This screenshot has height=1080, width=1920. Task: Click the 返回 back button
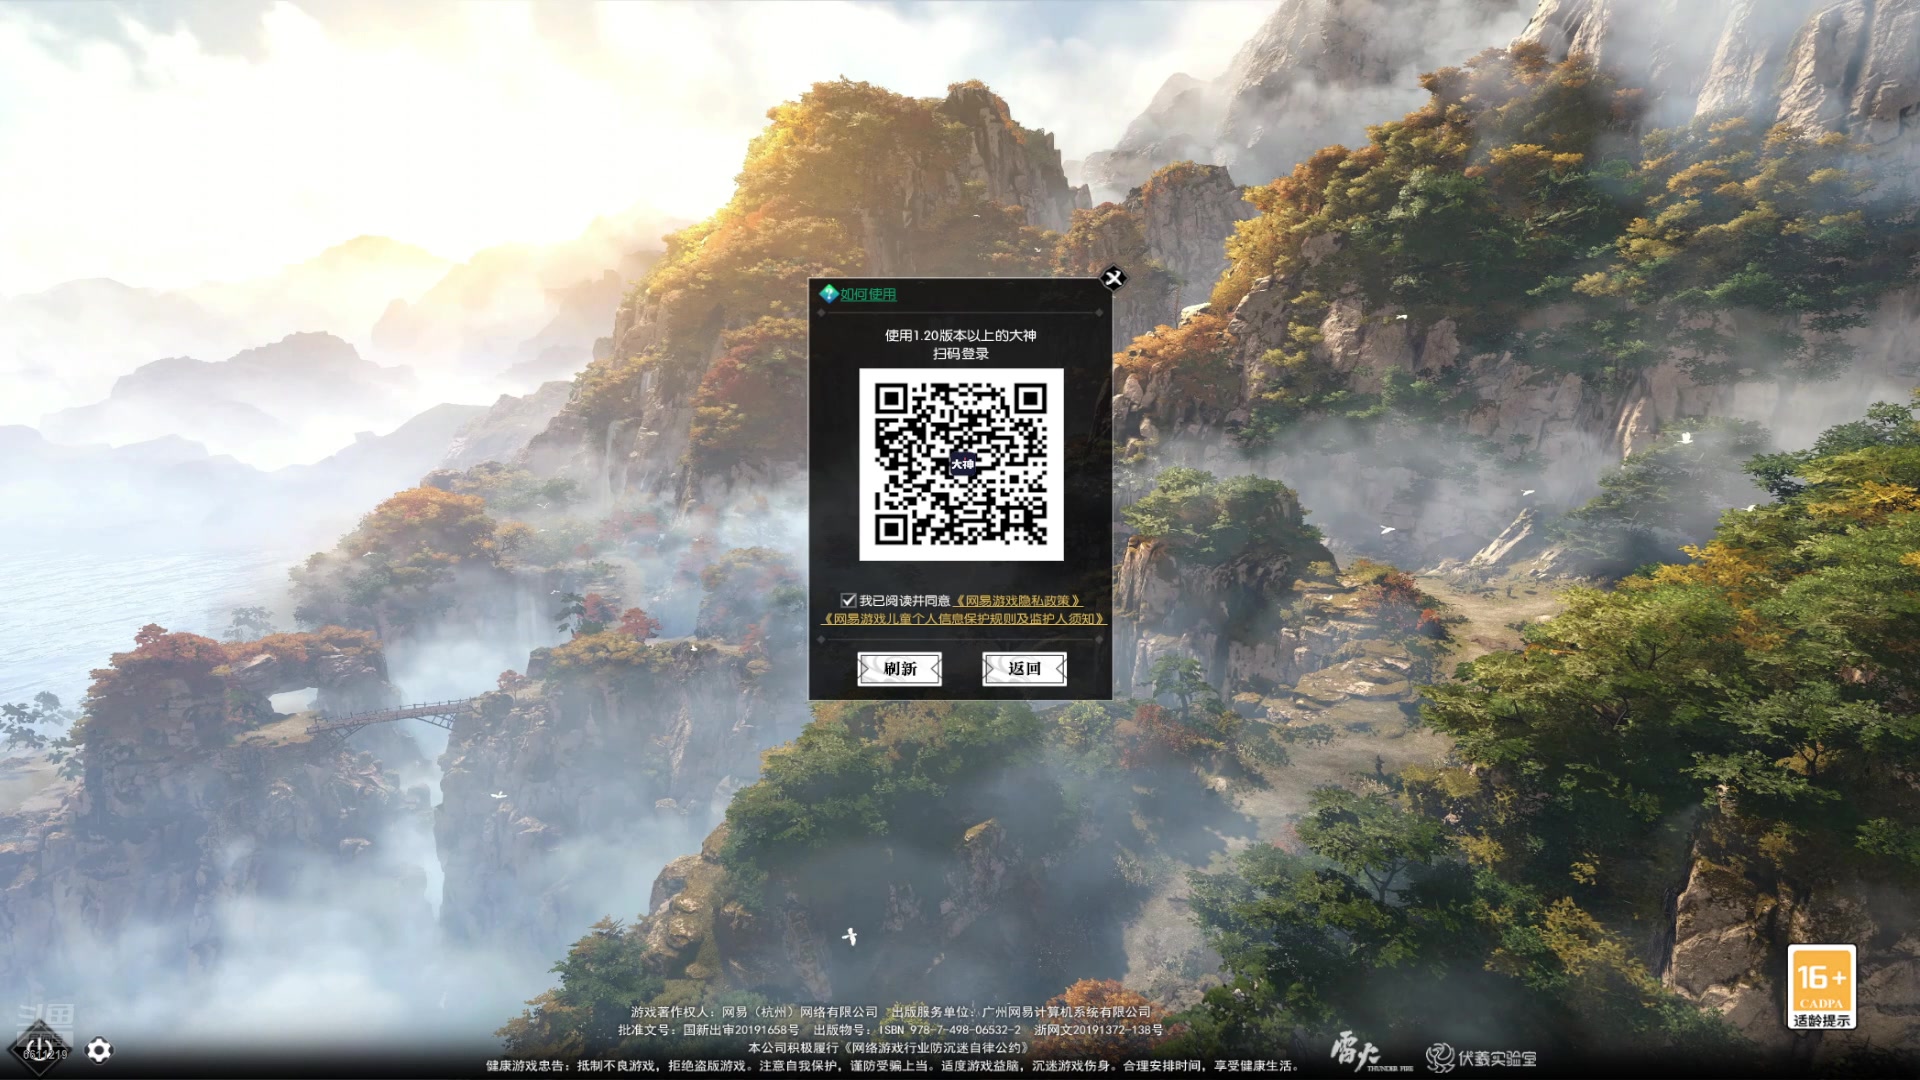pos(1024,669)
